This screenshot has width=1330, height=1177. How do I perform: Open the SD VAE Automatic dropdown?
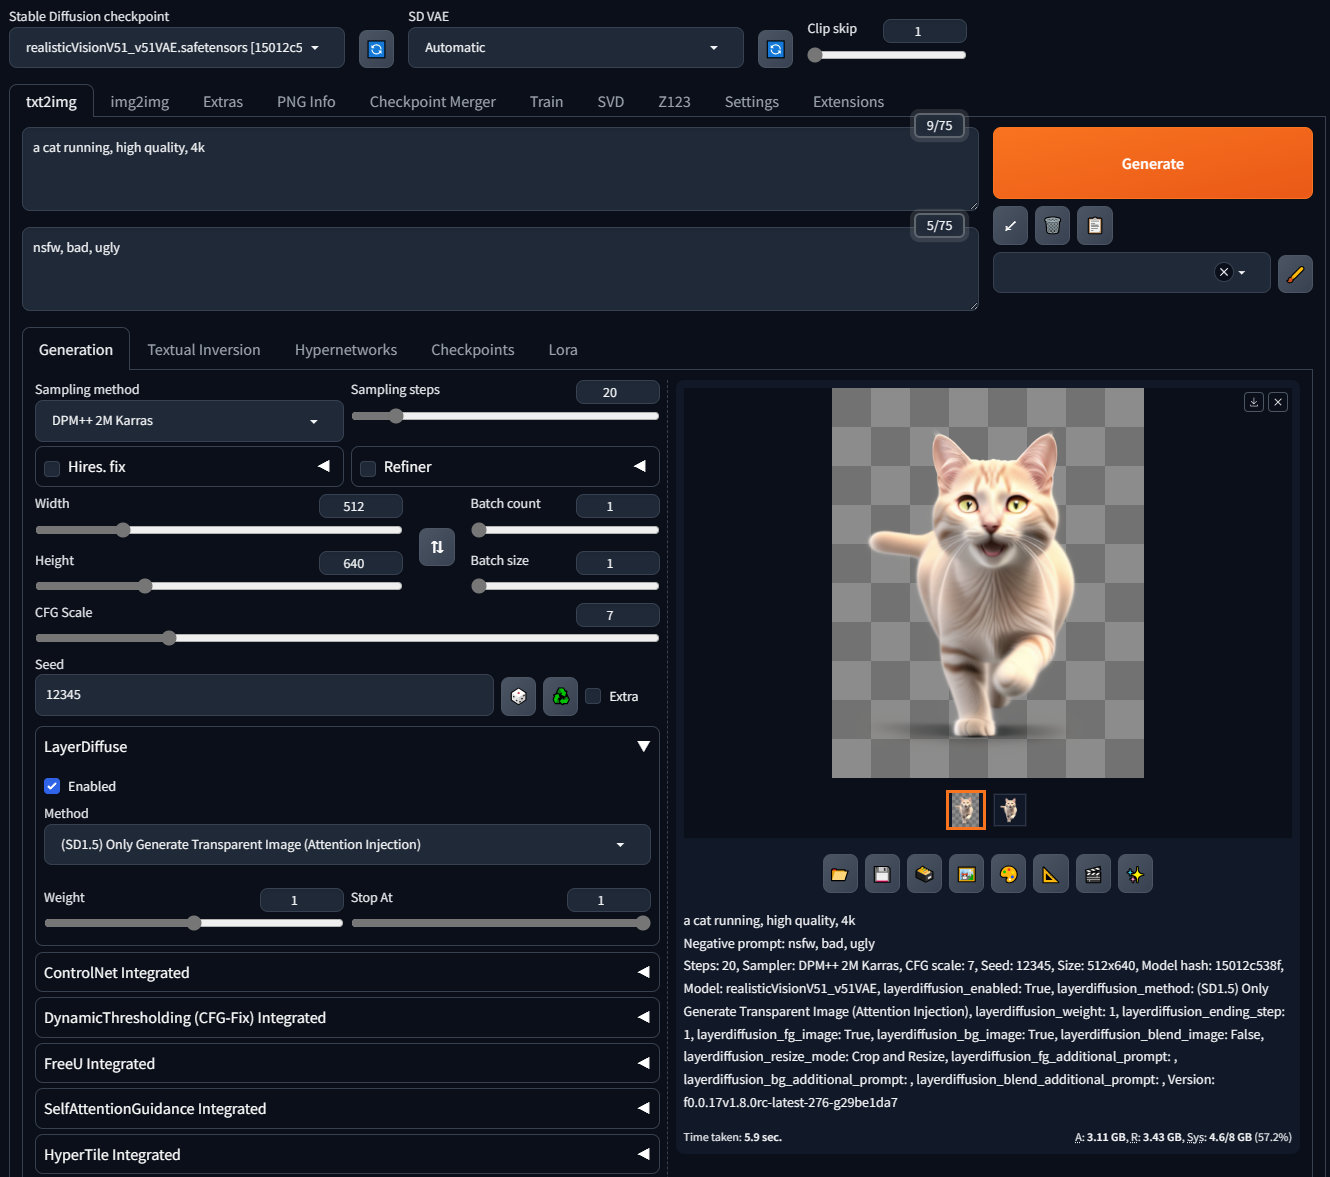(x=576, y=48)
